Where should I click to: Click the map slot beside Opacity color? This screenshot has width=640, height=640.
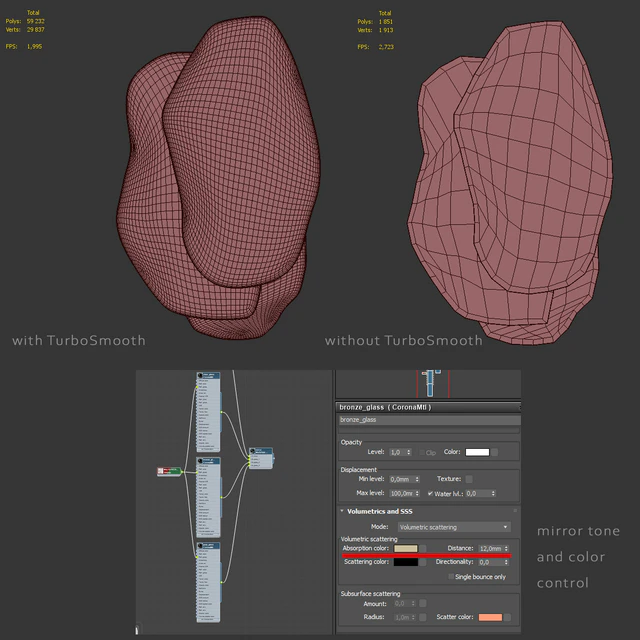tap(494, 452)
